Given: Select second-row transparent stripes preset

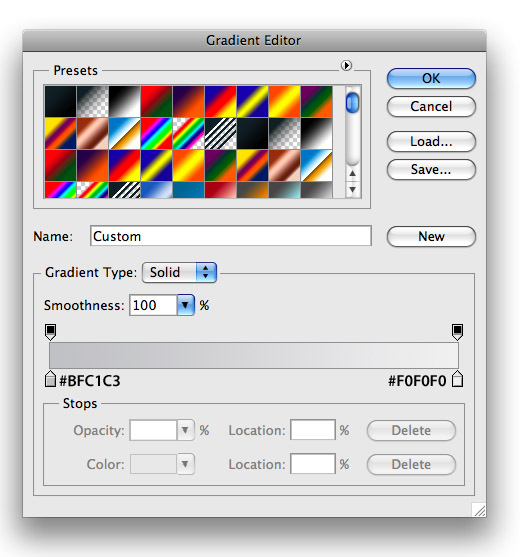Looking at the screenshot, I should [220, 134].
